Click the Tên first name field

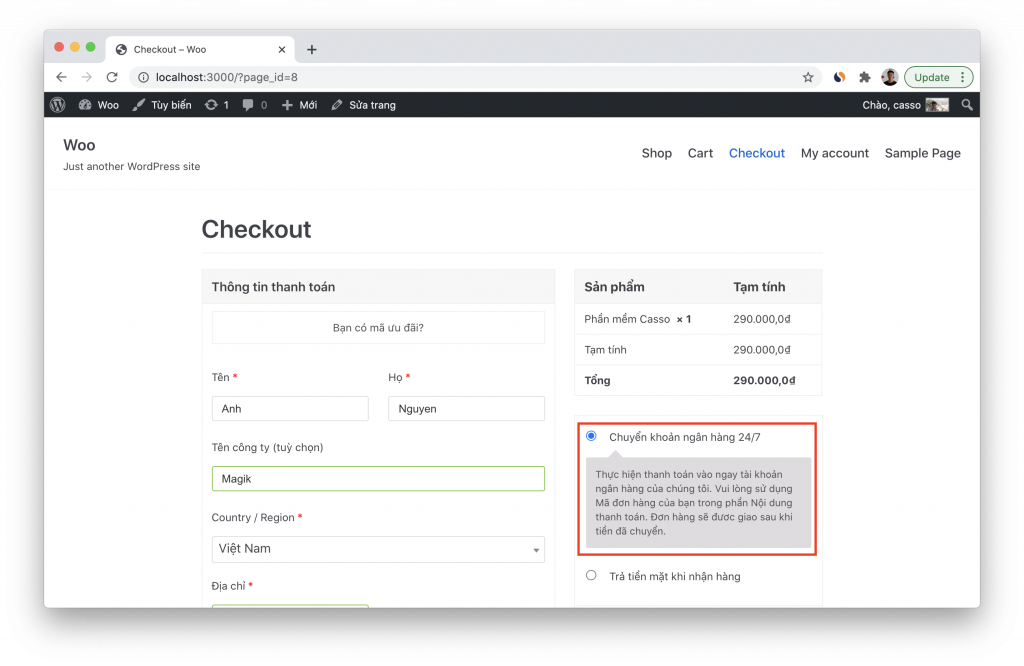pos(290,409)
